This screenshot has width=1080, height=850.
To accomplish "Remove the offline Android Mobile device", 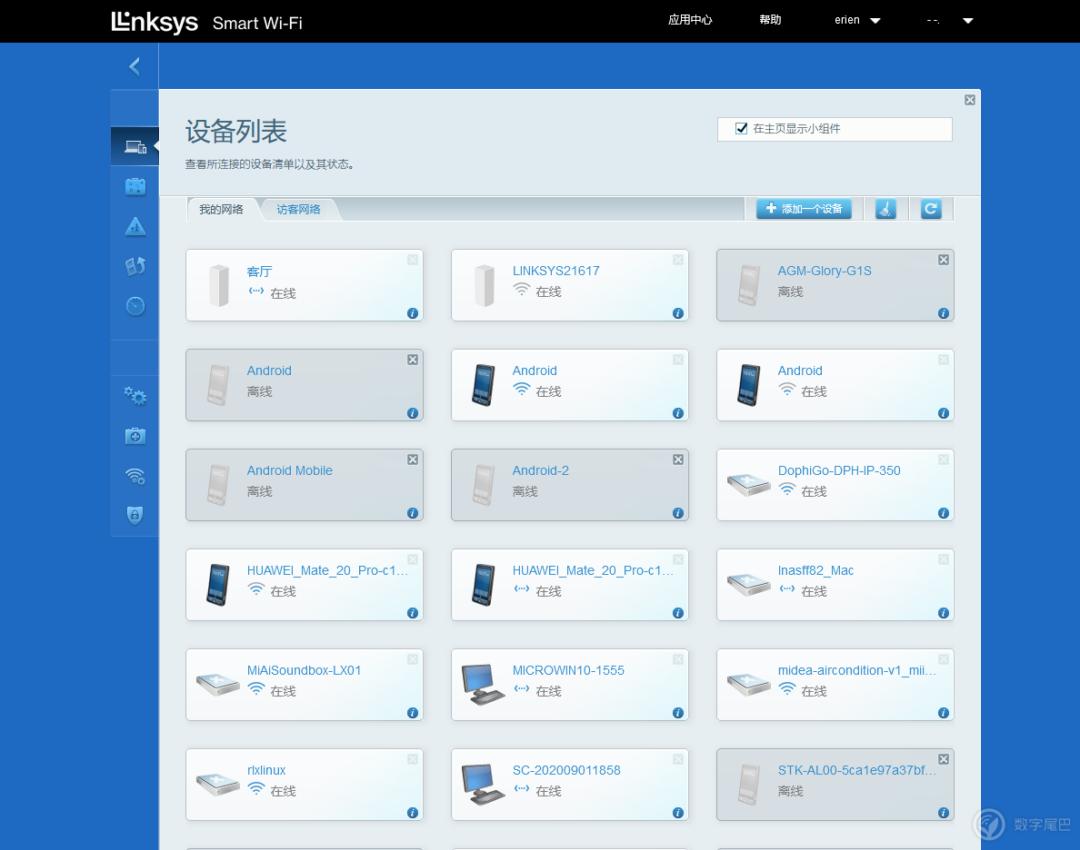I will (412, 459).
